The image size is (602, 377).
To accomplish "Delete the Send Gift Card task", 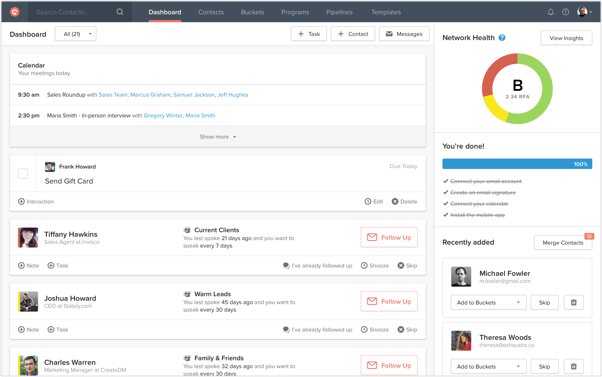I will (x=404, y=202).
